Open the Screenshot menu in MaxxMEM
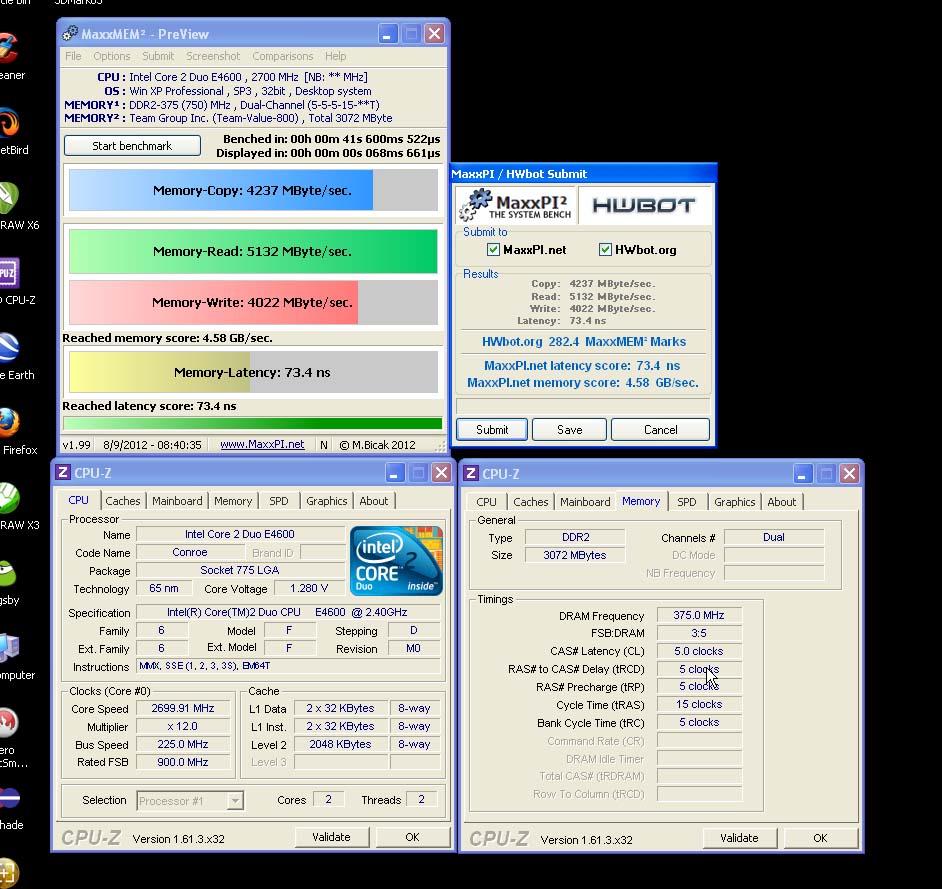The image size is (942, 889). 213,56
